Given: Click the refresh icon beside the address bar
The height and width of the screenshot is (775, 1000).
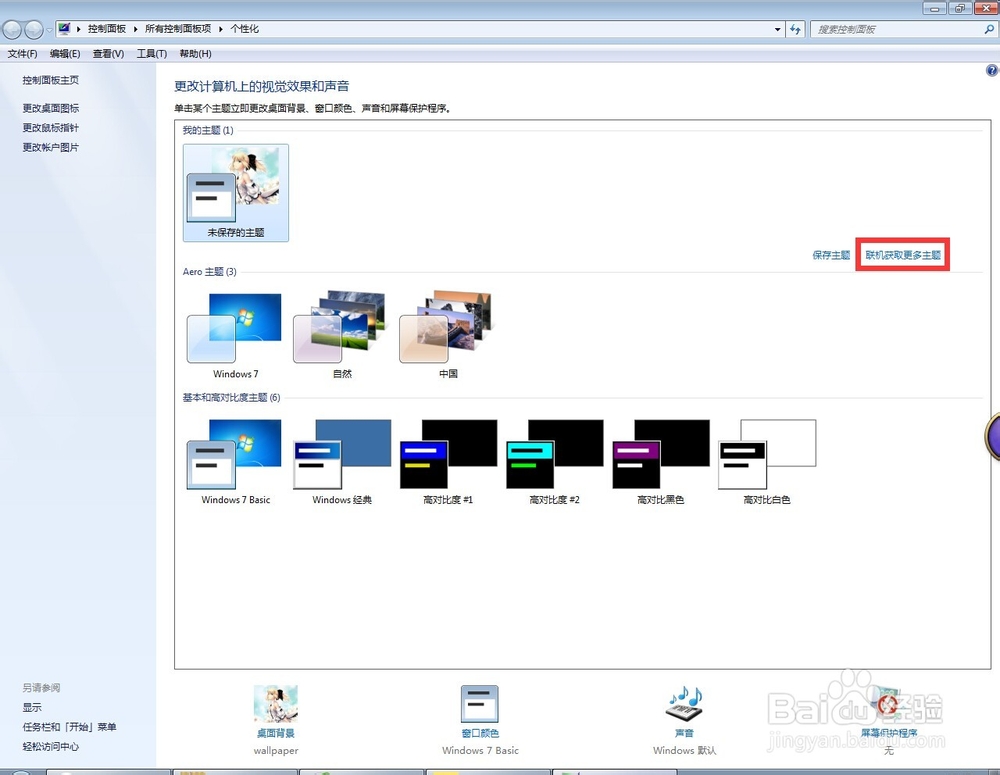Looking at the screenshot, I should point(795,29).
